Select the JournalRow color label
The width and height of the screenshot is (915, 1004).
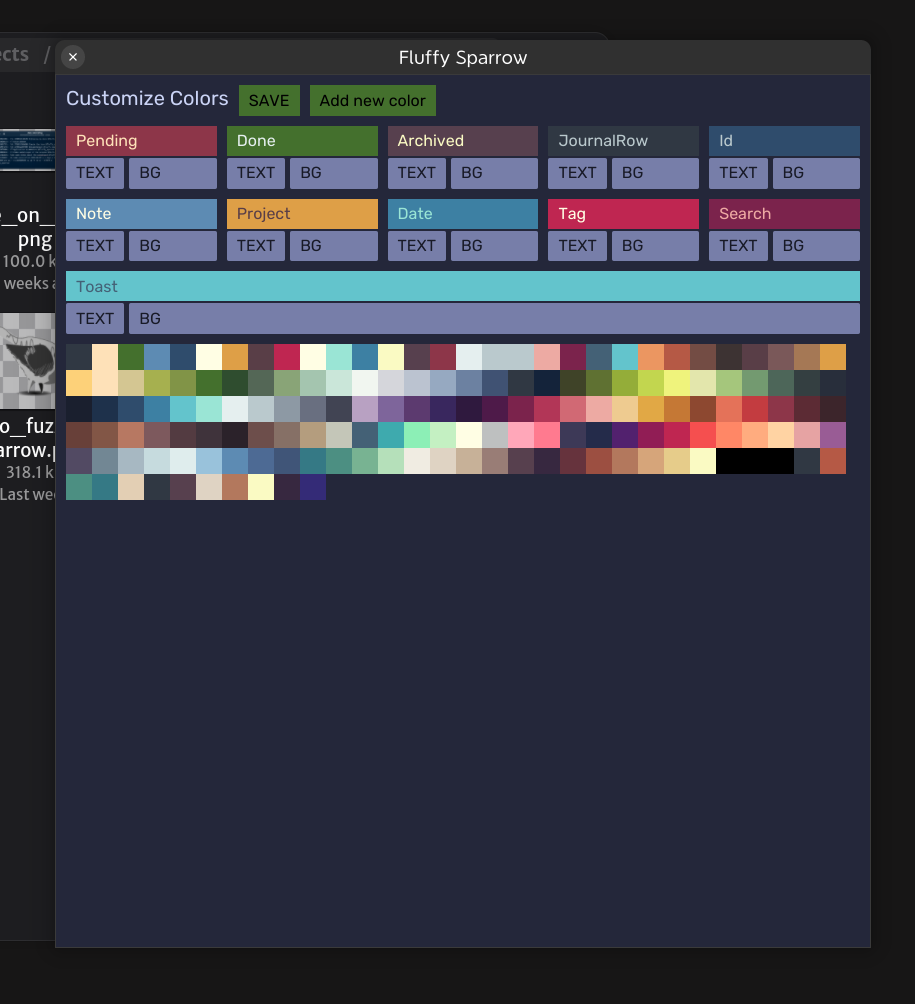[x=623, y=141]
